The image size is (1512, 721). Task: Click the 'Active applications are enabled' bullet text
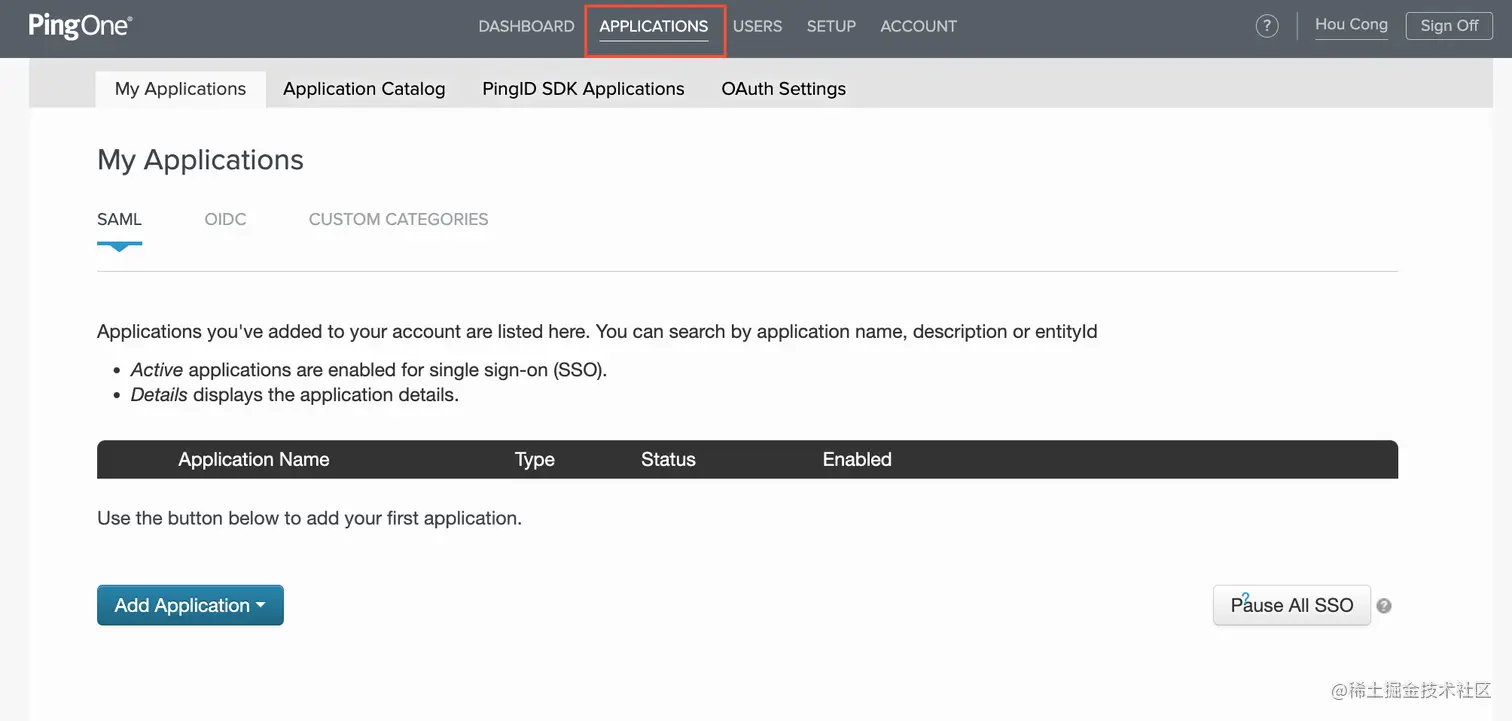(x=369, y=370)
